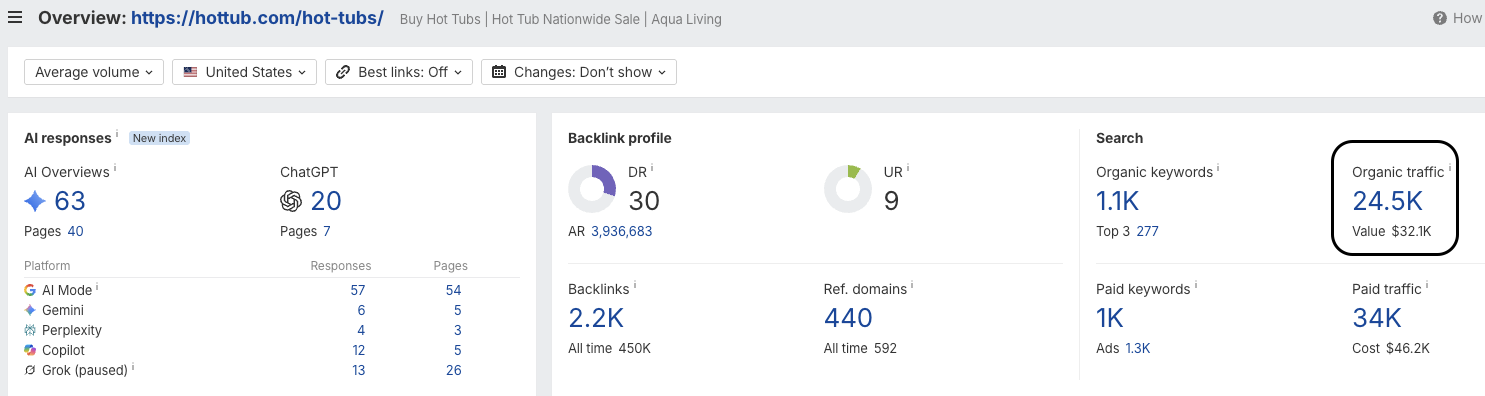Click the How help icon

tap(1440, 18)
